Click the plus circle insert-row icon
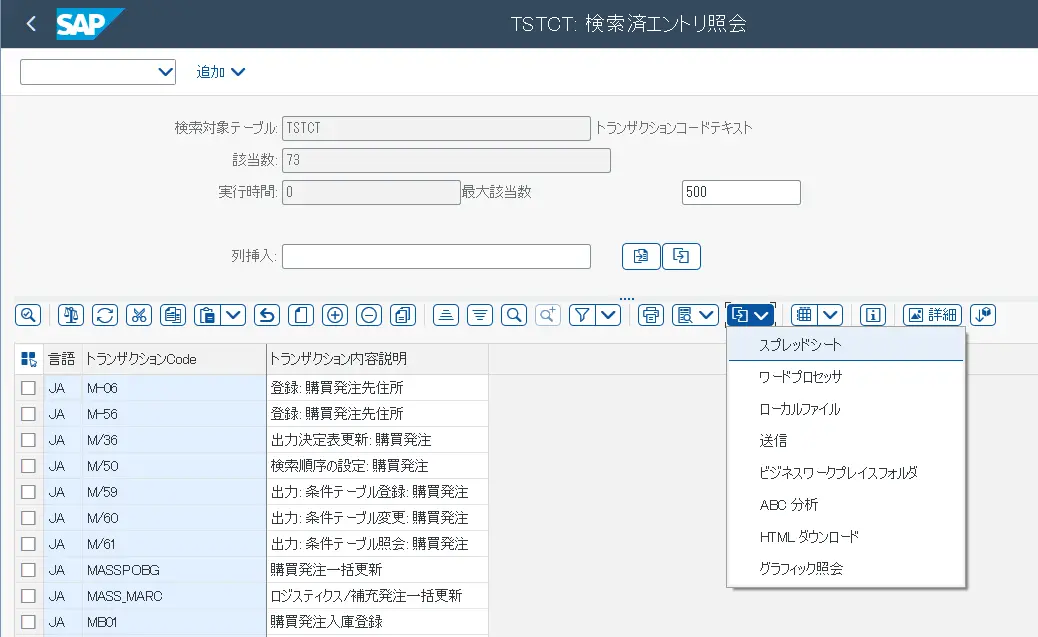Screen dimensions: 1038x637 click(335, 315)
